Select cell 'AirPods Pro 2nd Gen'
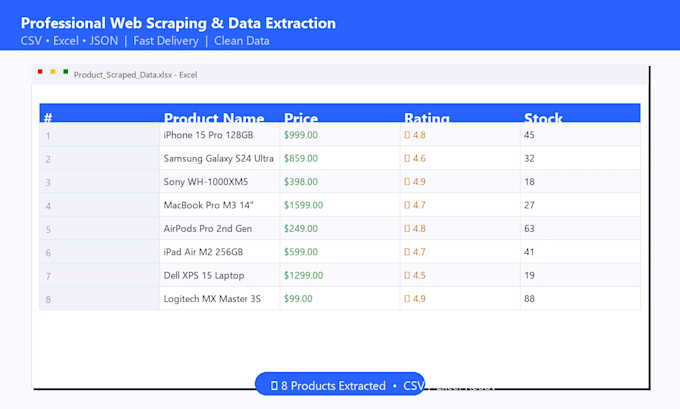The width and height of the screenshot is (680, 409). pos(219,228)
